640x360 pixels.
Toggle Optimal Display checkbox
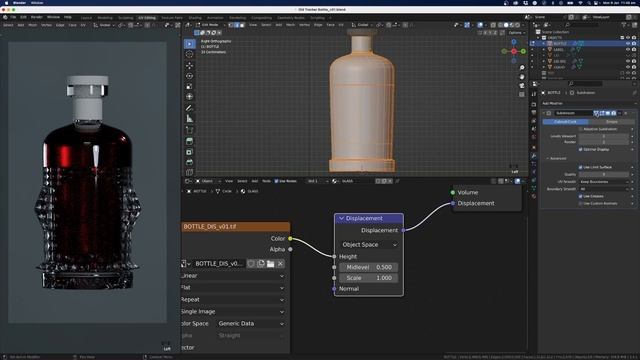[x=580, y=149]
